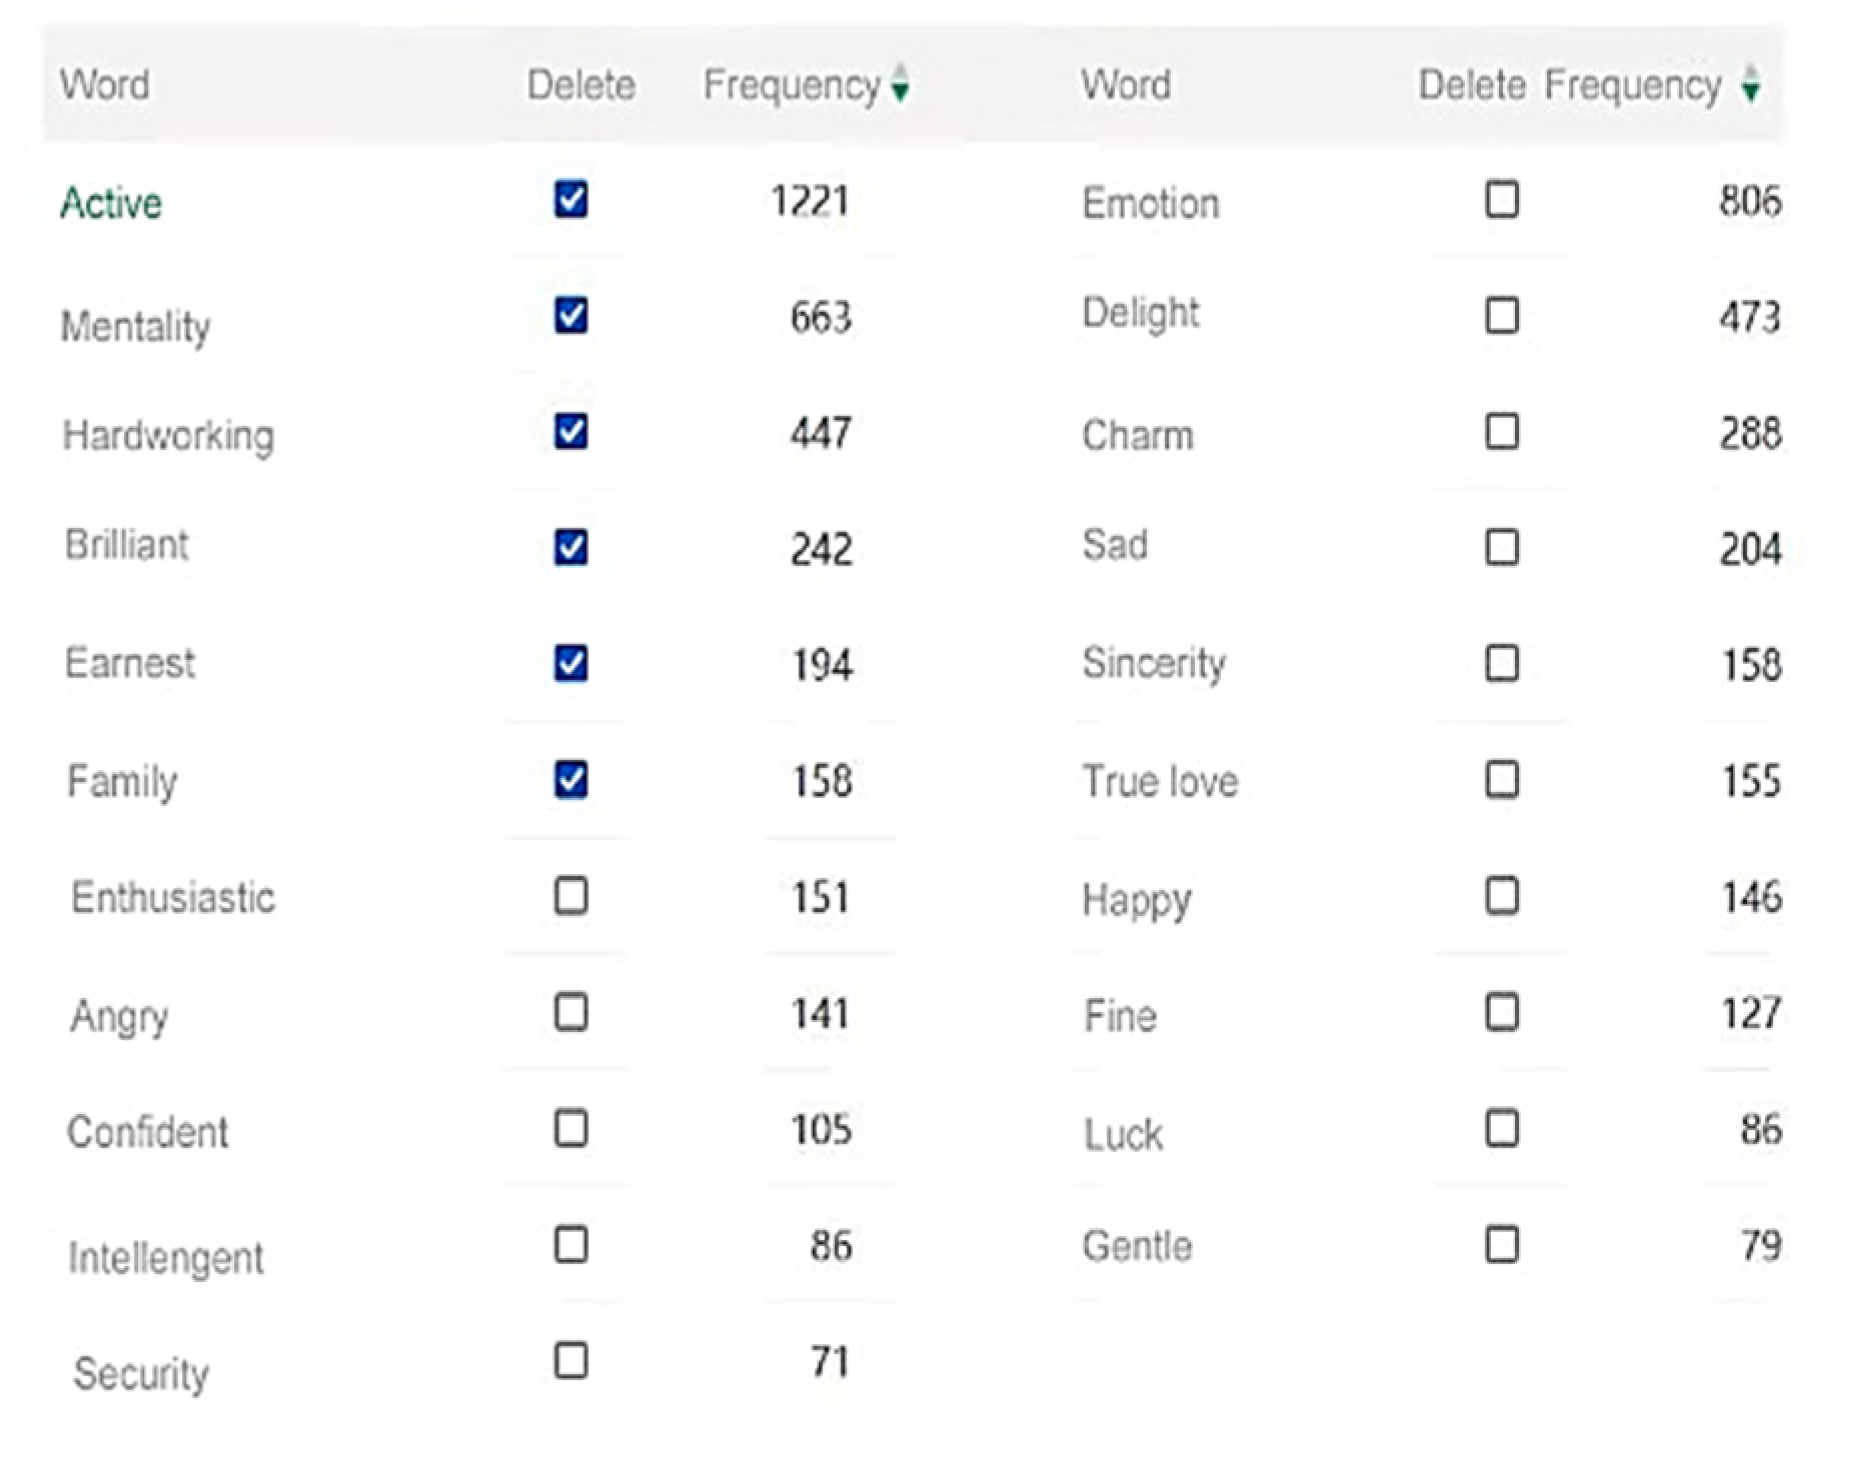Uncheck Delete for the word Brilliant
Image resolution: width=1862 pixels, height=1465 pixels.
(571, 547)
